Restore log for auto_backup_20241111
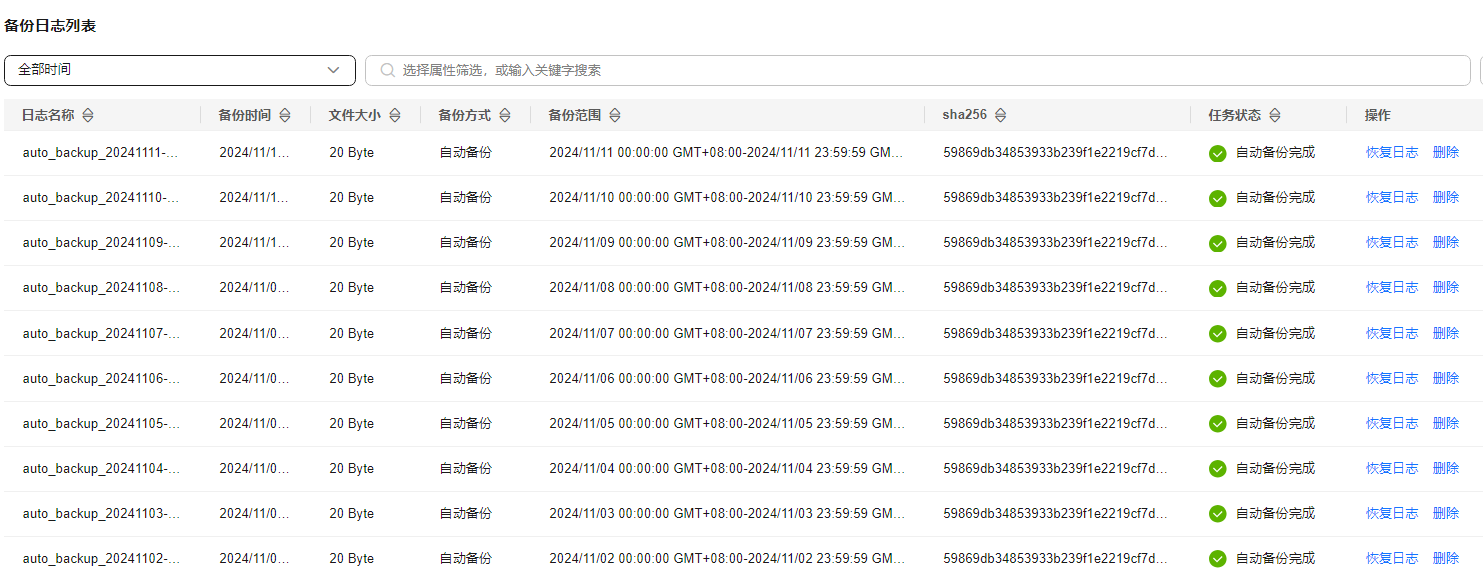This screenshot has width=1483, height=579. click(1392, 152)
